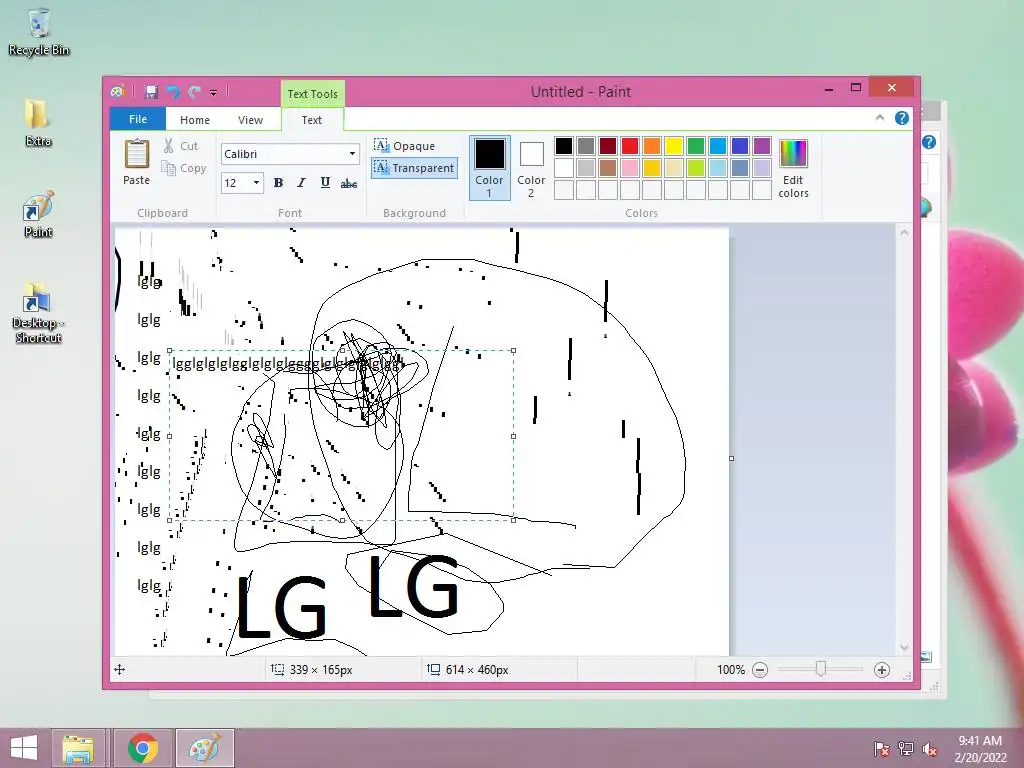Click the Desktop - Shortcut desktop icon
Screen dimensions: 1024x768
[38, 313]
